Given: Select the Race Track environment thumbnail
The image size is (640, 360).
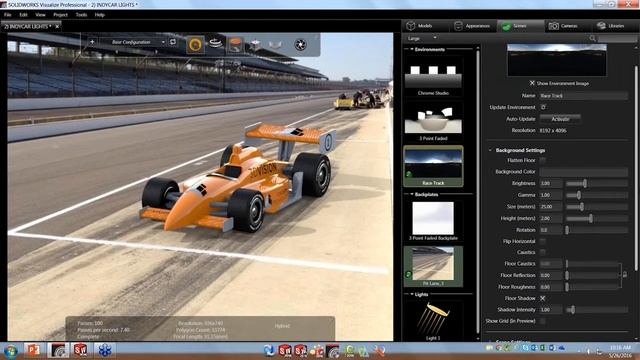Looking at the screenshot, I should pos(433,166).
